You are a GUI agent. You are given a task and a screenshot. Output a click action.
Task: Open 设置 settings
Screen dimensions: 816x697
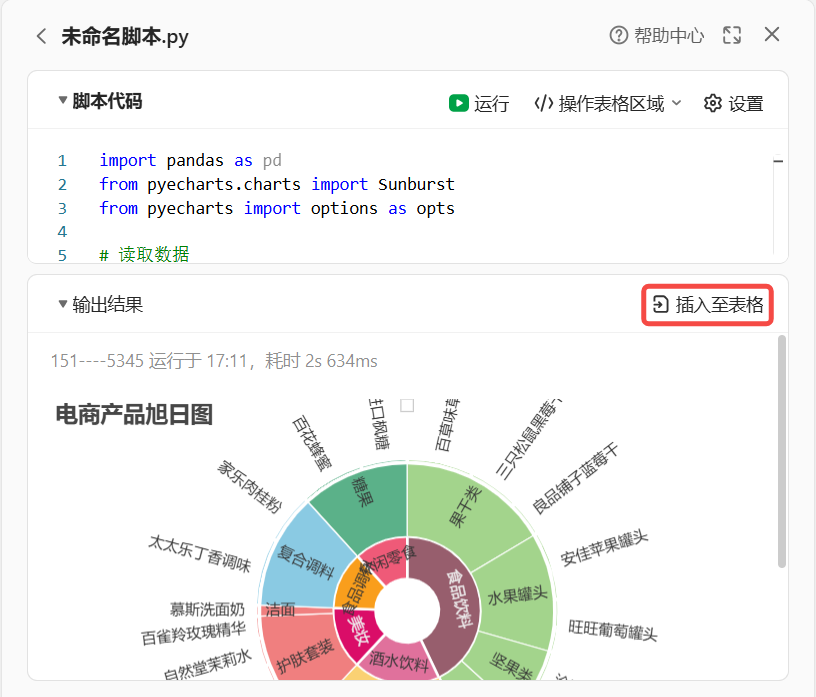pyautogui.click(x=745, y=104)
